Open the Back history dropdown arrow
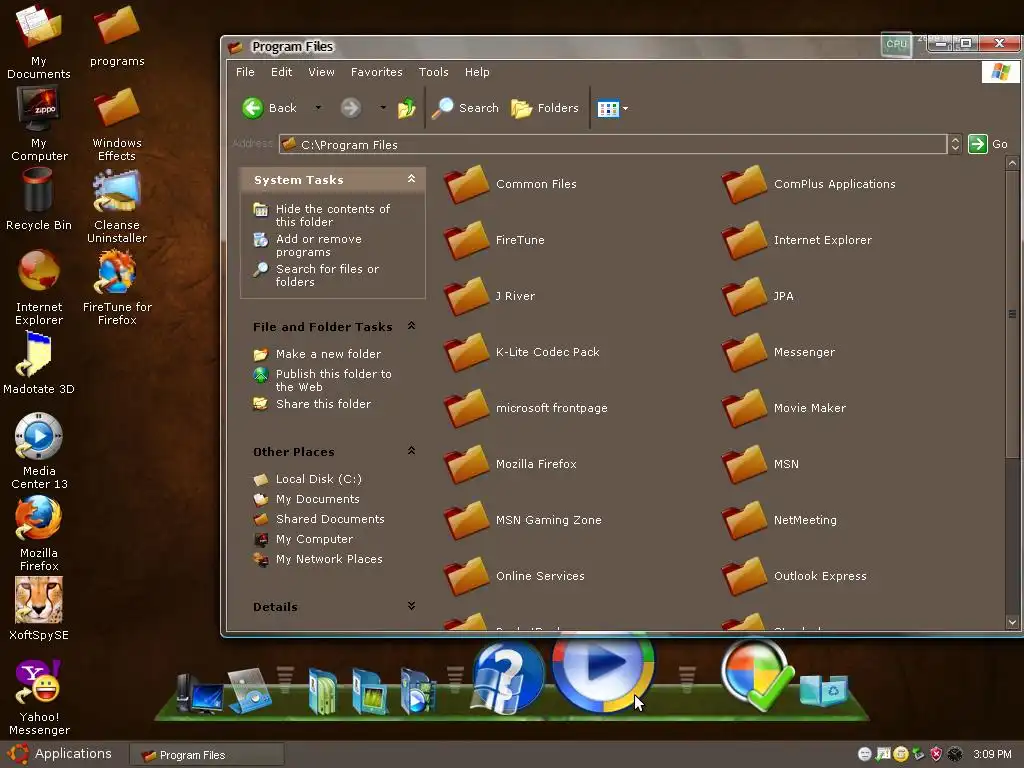 tap(318, 108)
